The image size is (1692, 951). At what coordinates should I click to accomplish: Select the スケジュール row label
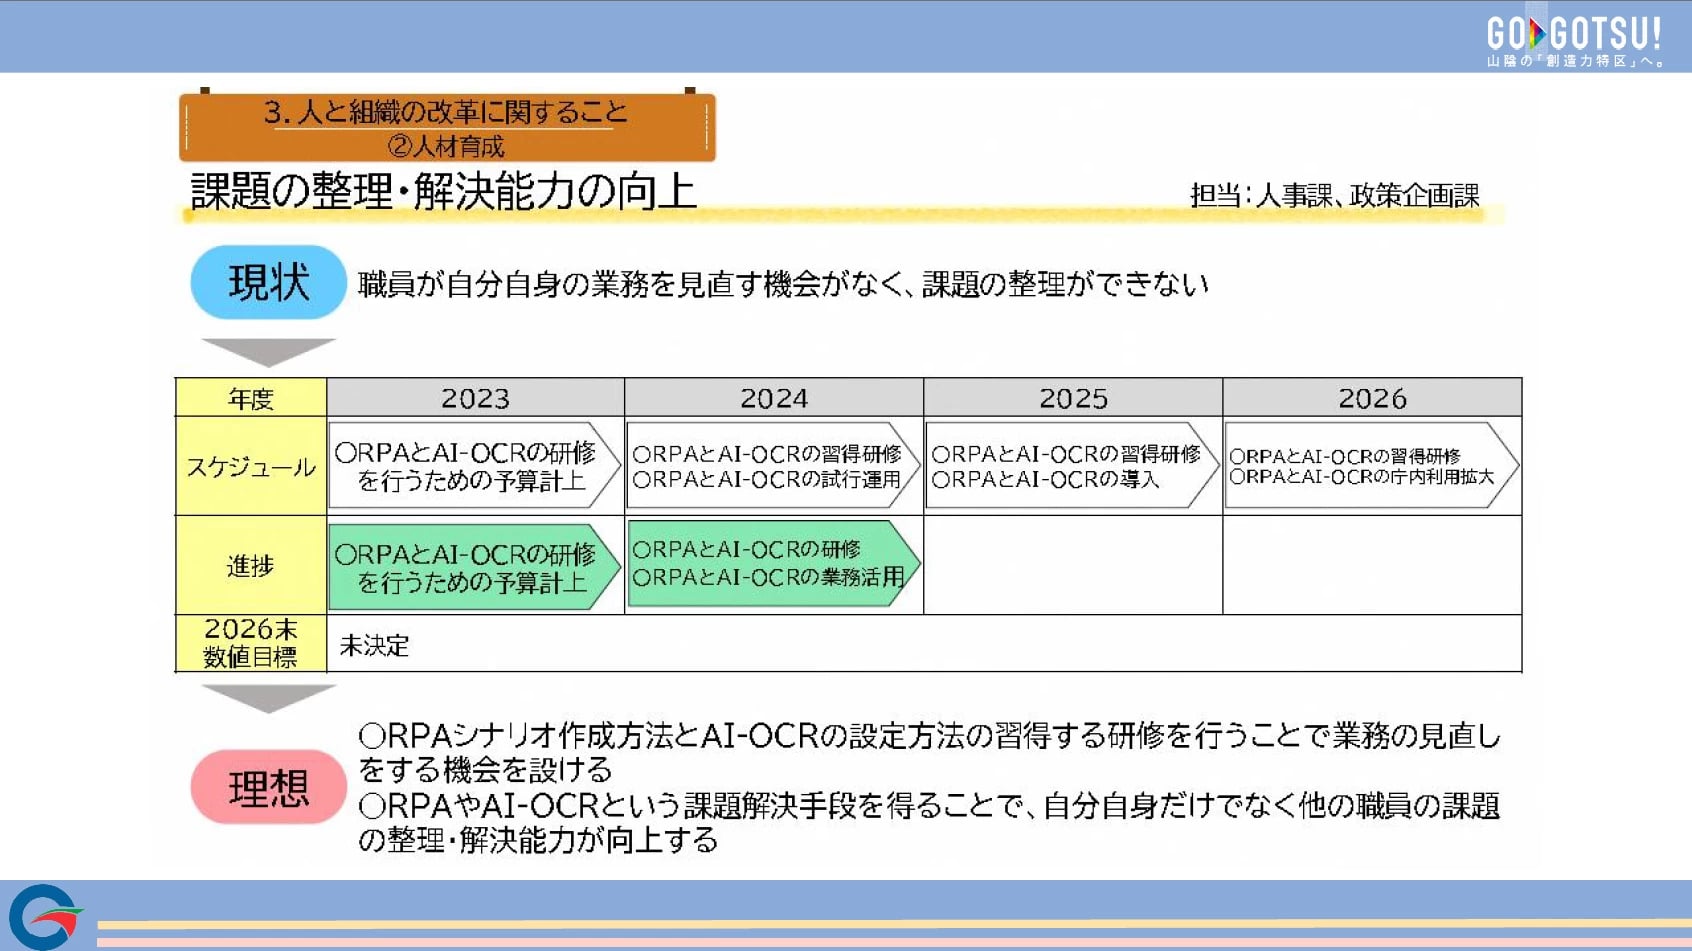click(251, 467)
